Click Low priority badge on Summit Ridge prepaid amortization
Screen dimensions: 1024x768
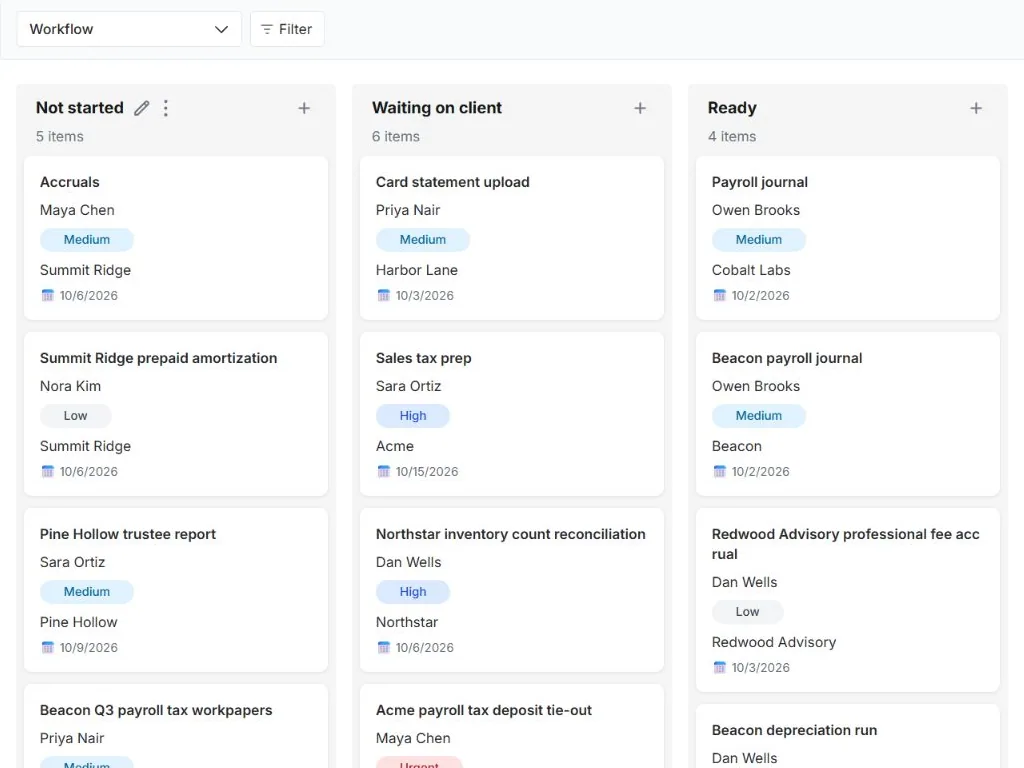point(76,416)
